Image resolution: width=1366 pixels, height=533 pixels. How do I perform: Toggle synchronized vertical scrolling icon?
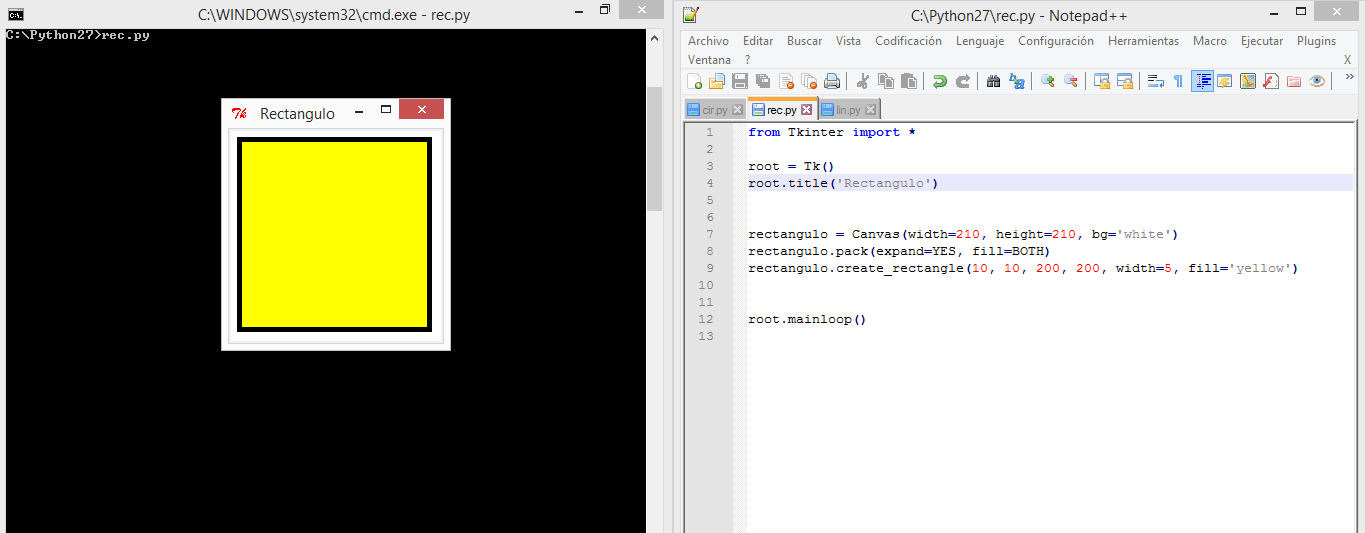pos(1102,82)
